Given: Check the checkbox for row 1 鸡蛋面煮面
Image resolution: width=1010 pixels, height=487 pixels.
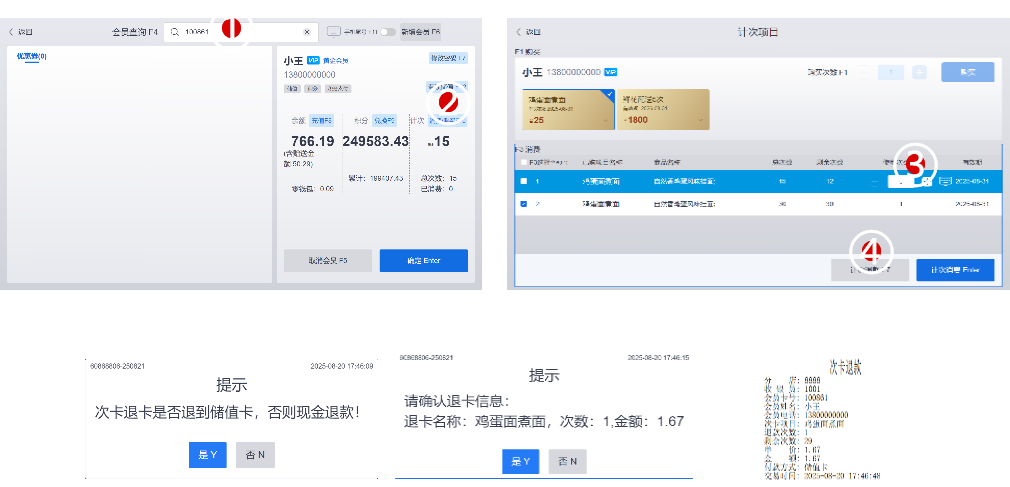Looking at the screenshot, I should (x=524, y=181).
